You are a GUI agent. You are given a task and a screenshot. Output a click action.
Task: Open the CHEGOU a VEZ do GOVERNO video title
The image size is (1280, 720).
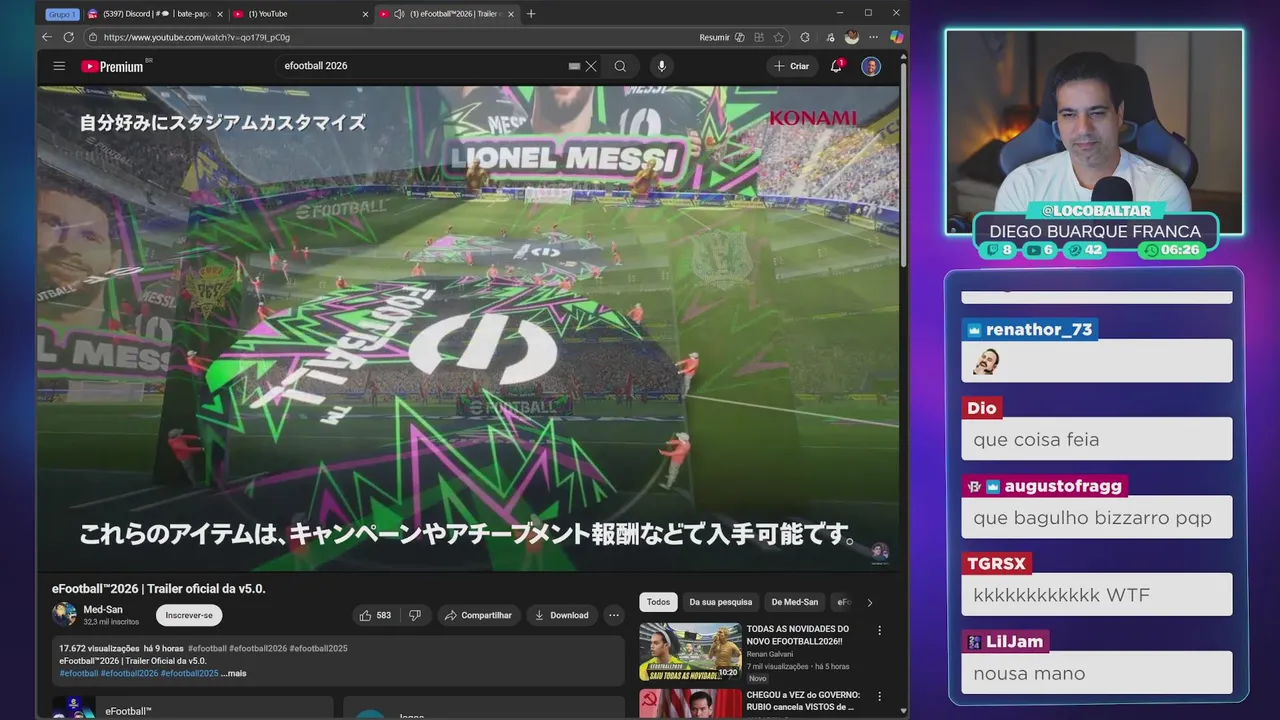(803, 701)
